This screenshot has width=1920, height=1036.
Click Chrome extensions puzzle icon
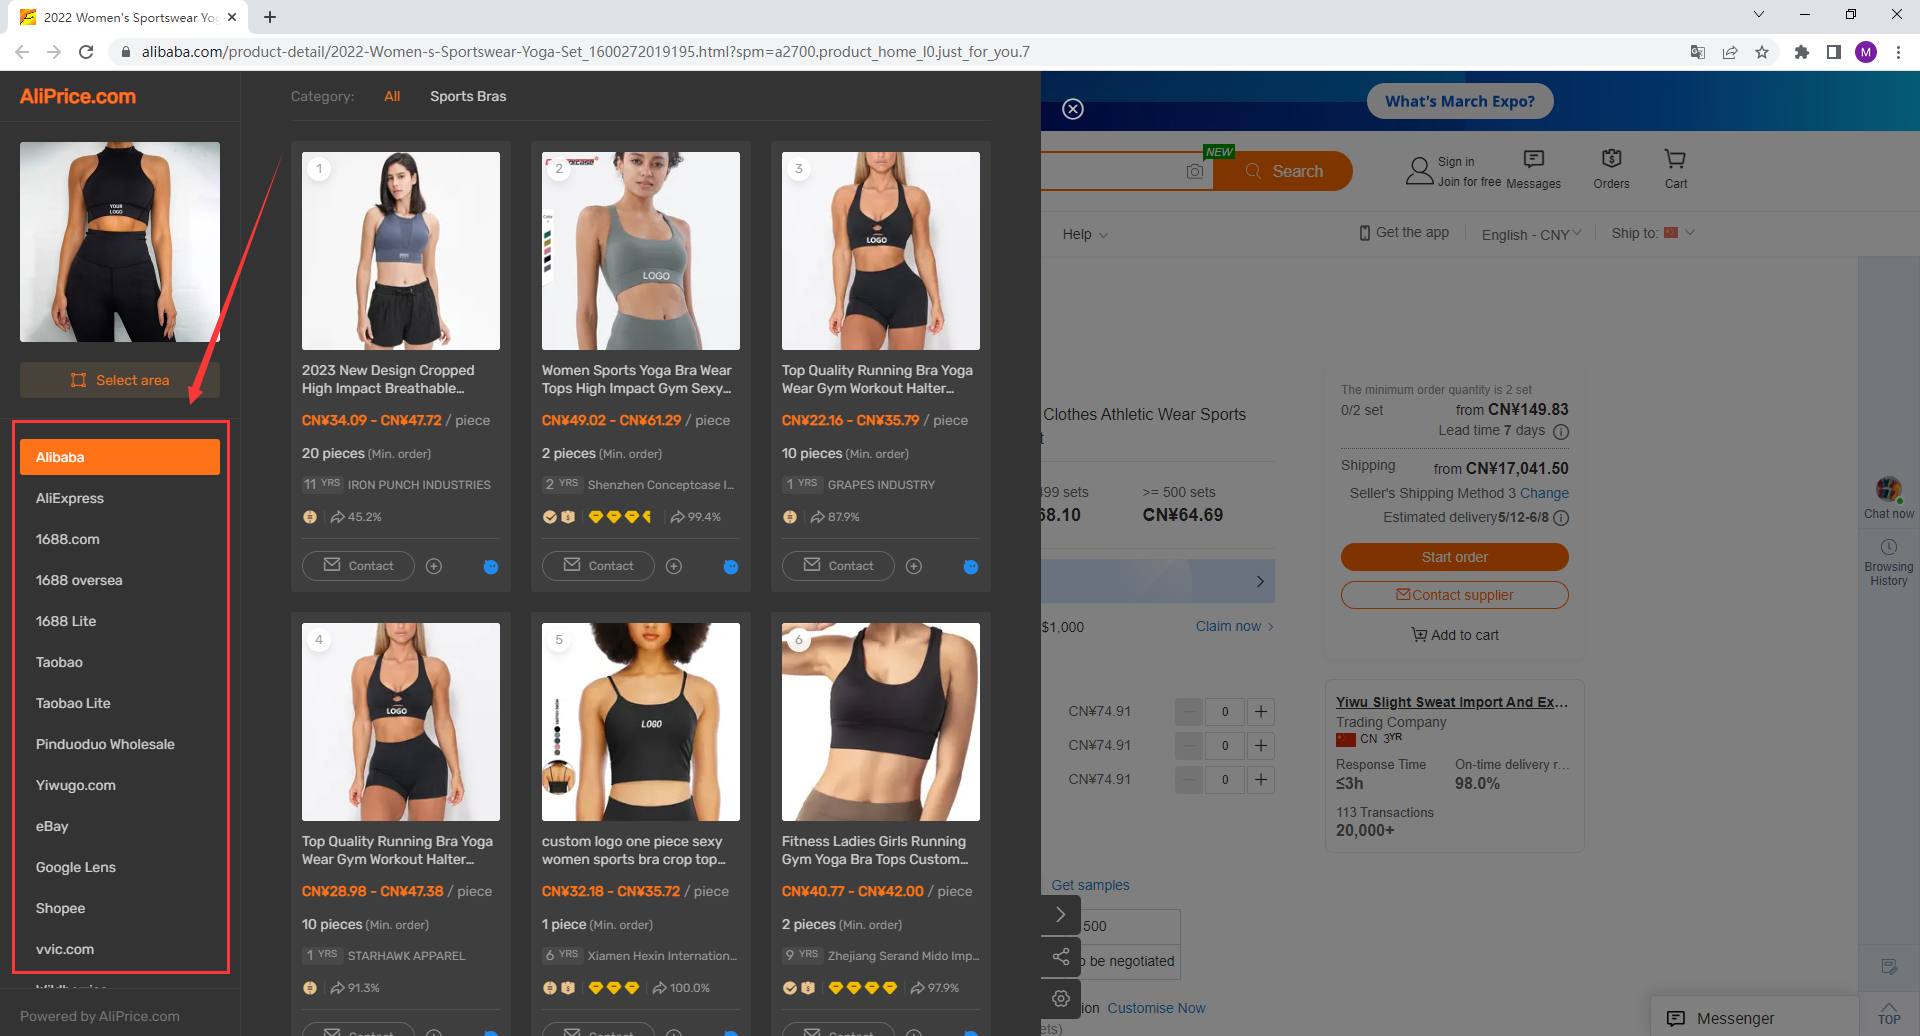click(1802, 52)
